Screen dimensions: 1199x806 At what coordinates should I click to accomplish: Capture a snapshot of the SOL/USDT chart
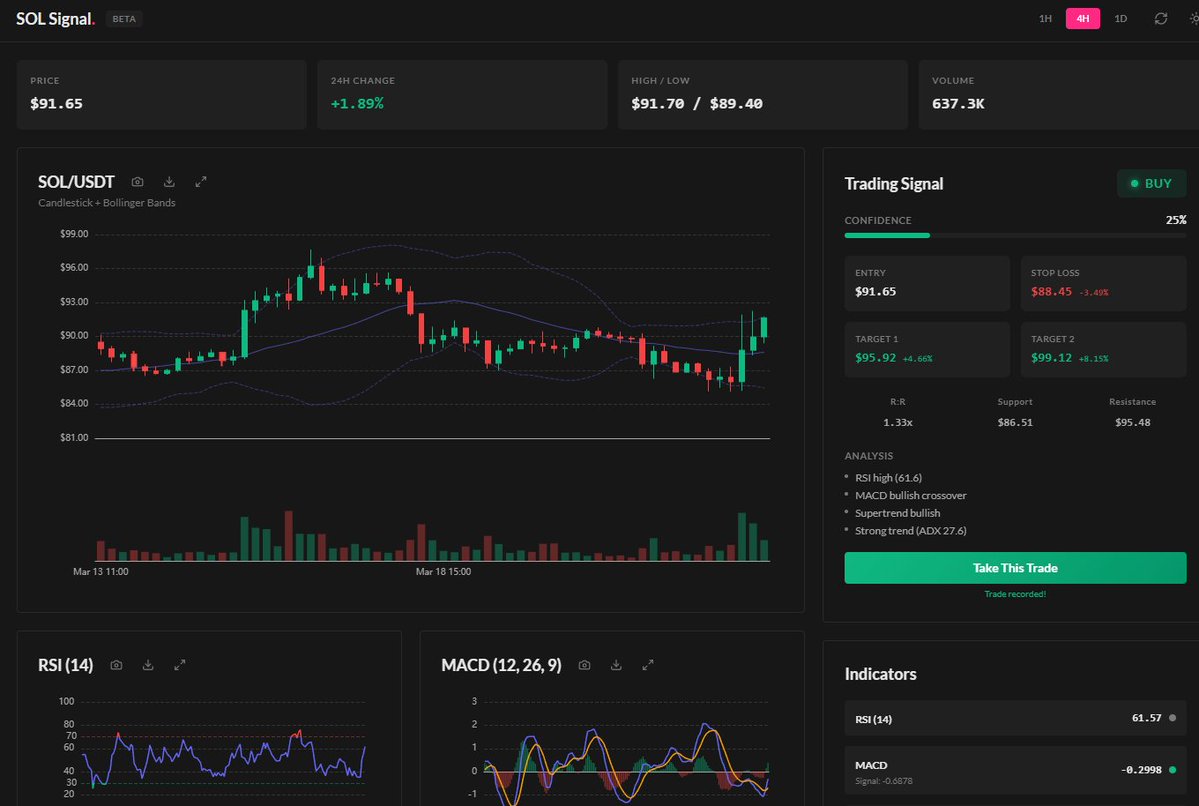pos(138,182)
